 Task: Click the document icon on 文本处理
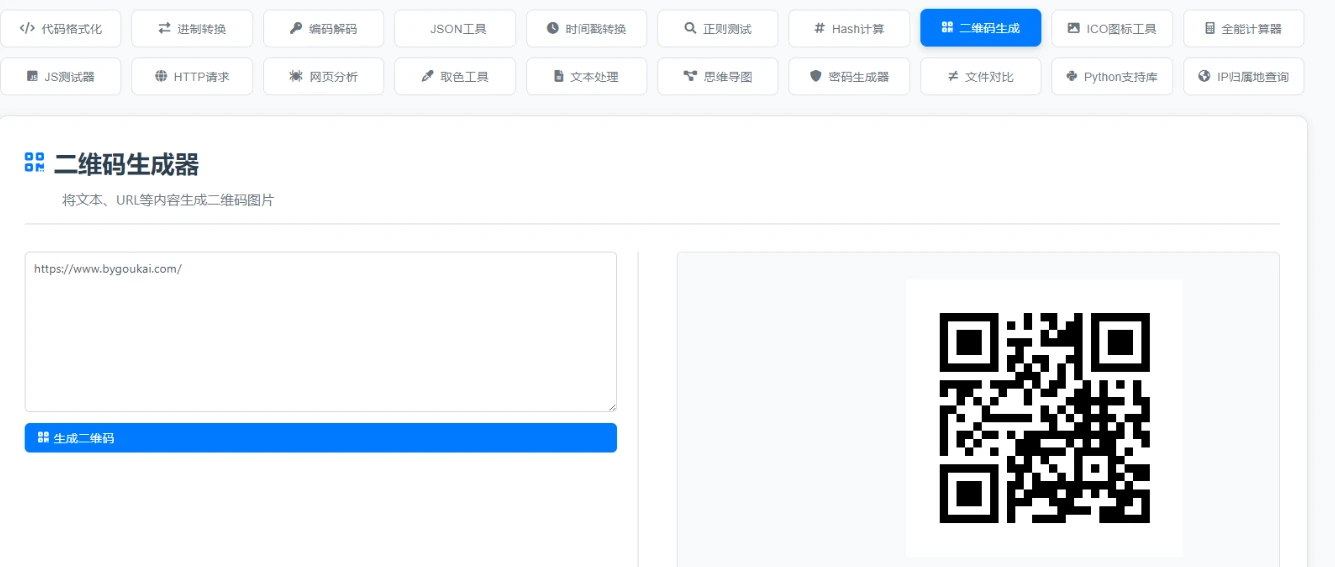(x=559, y=76)
